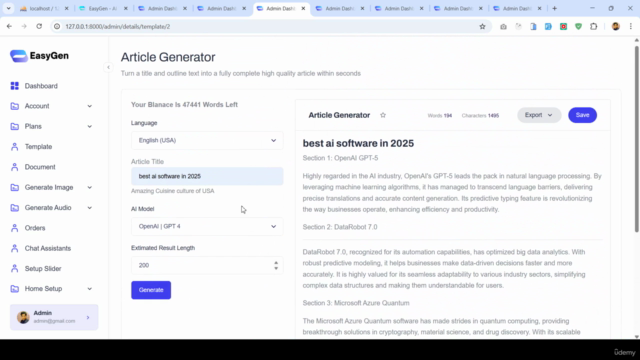Viewport: 640px width, 360px height.
Task: Click the Generate Audio folder icon
Action: (15, 208)
